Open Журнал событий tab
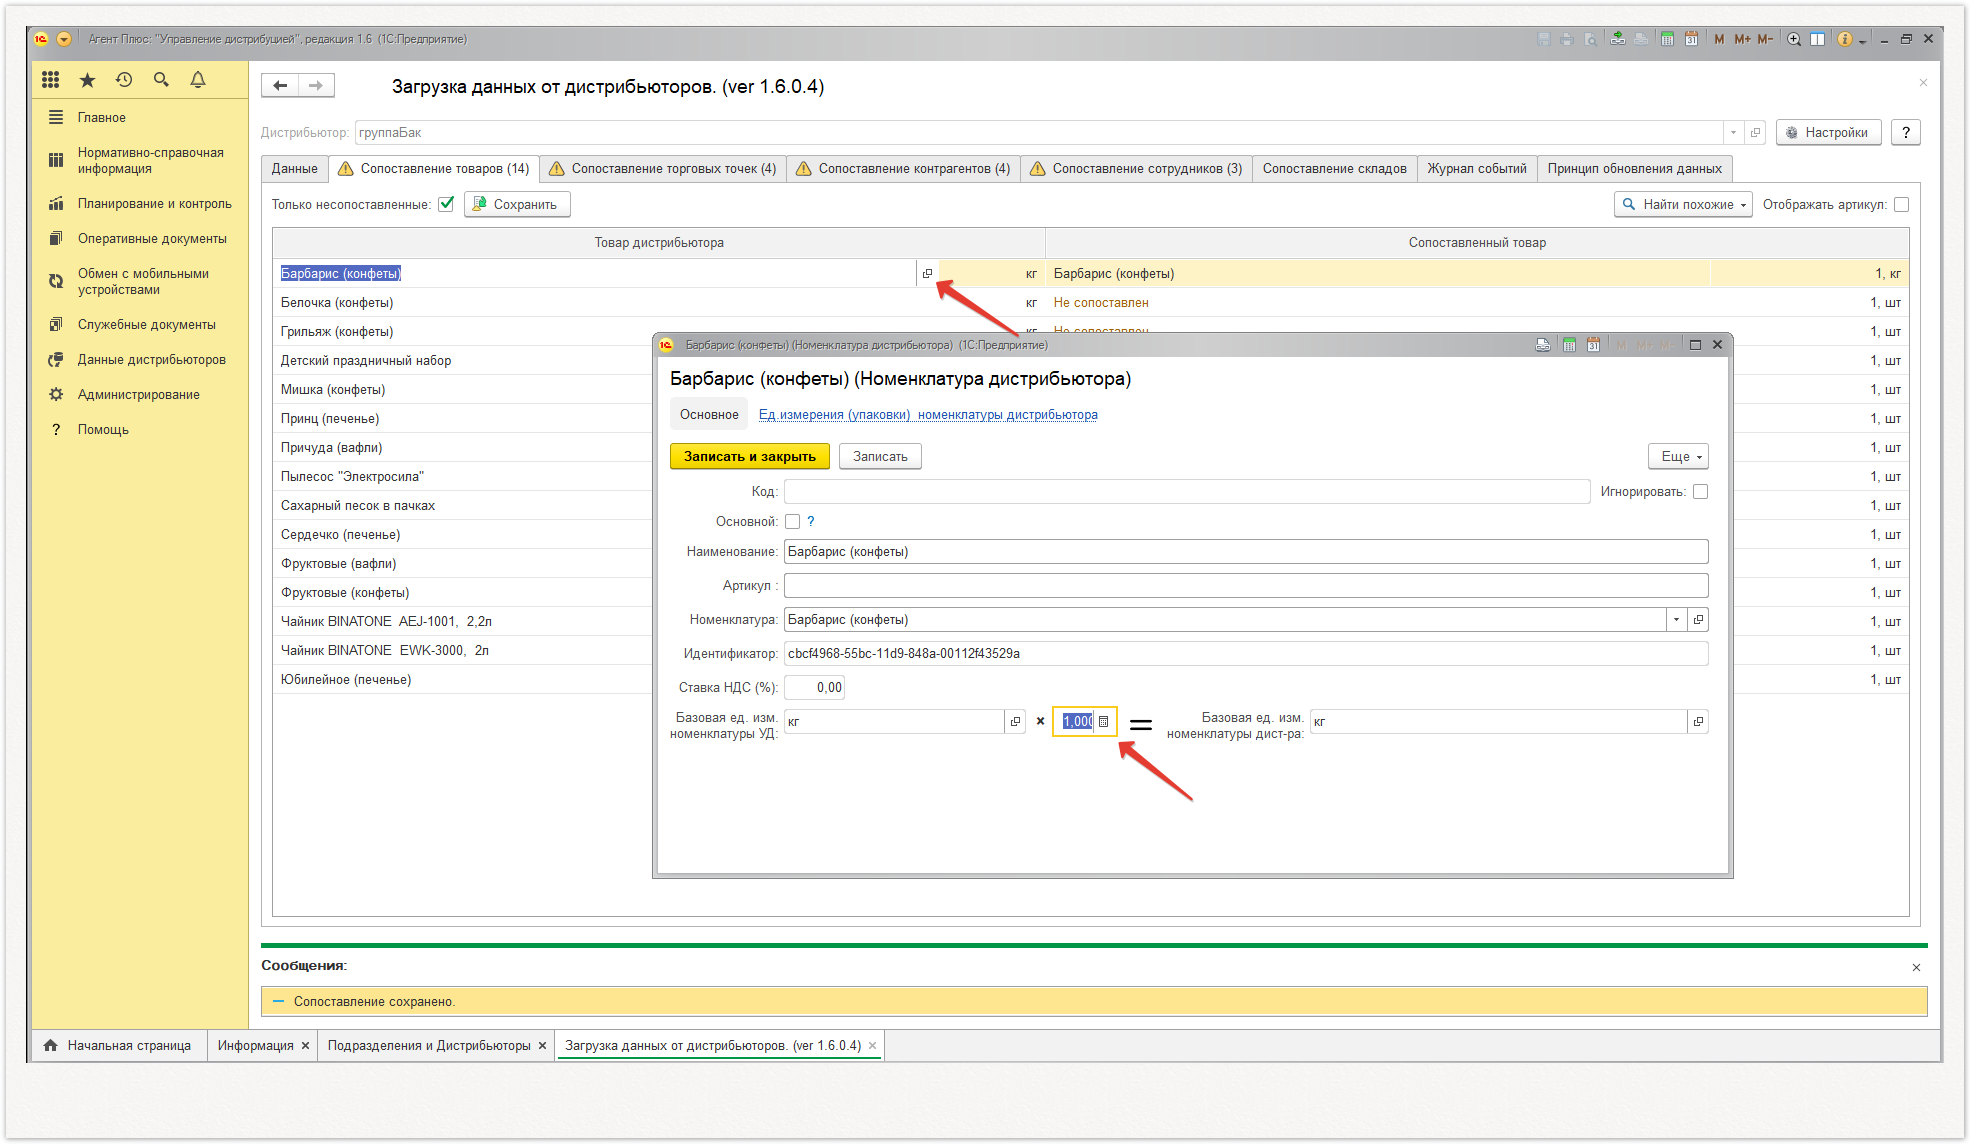Image resolution: width=1970 pixels, height=1144 pixels. tap(1476, 168)
